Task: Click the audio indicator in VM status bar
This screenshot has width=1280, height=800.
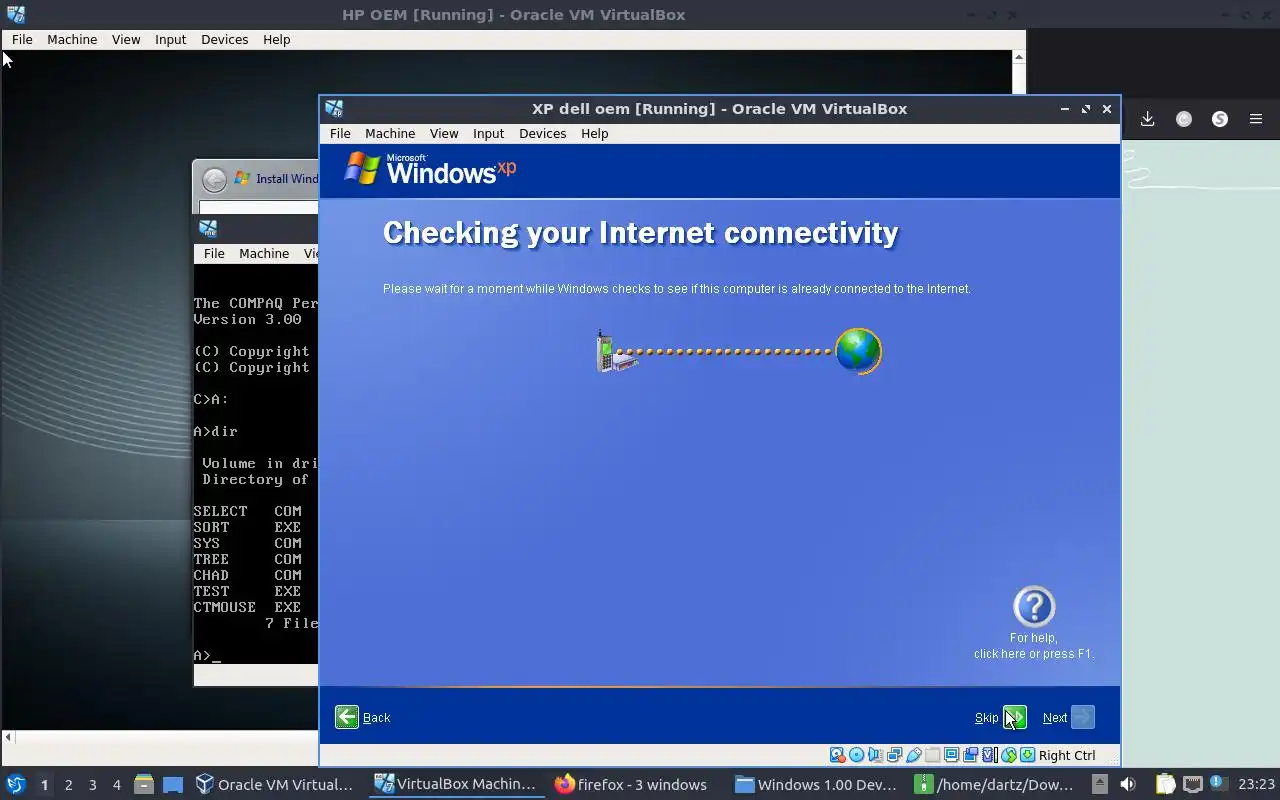Action: [876, 755]
